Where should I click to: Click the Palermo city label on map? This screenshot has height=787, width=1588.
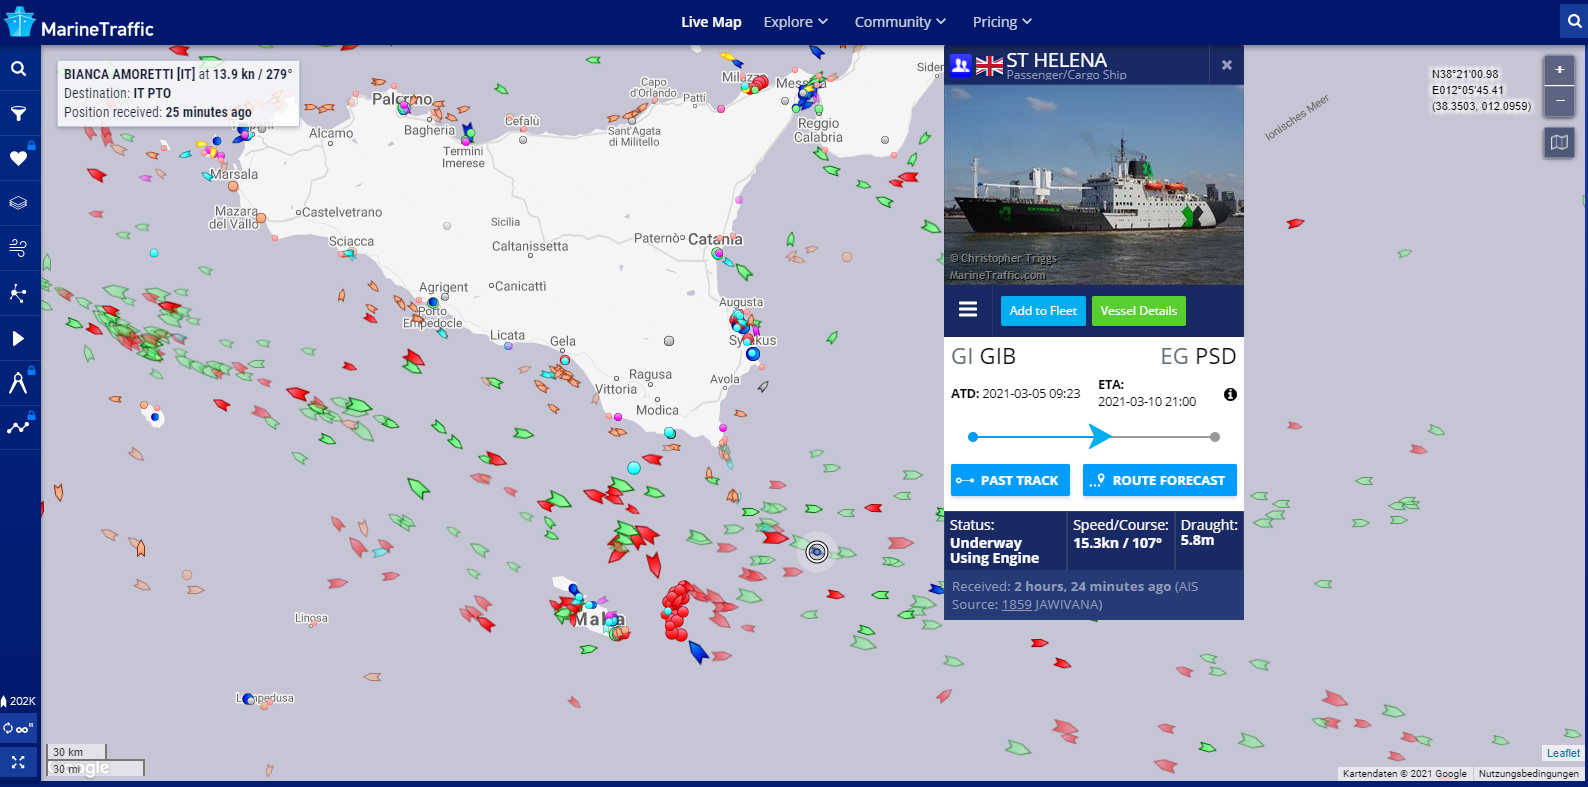[x=402, y=99]
